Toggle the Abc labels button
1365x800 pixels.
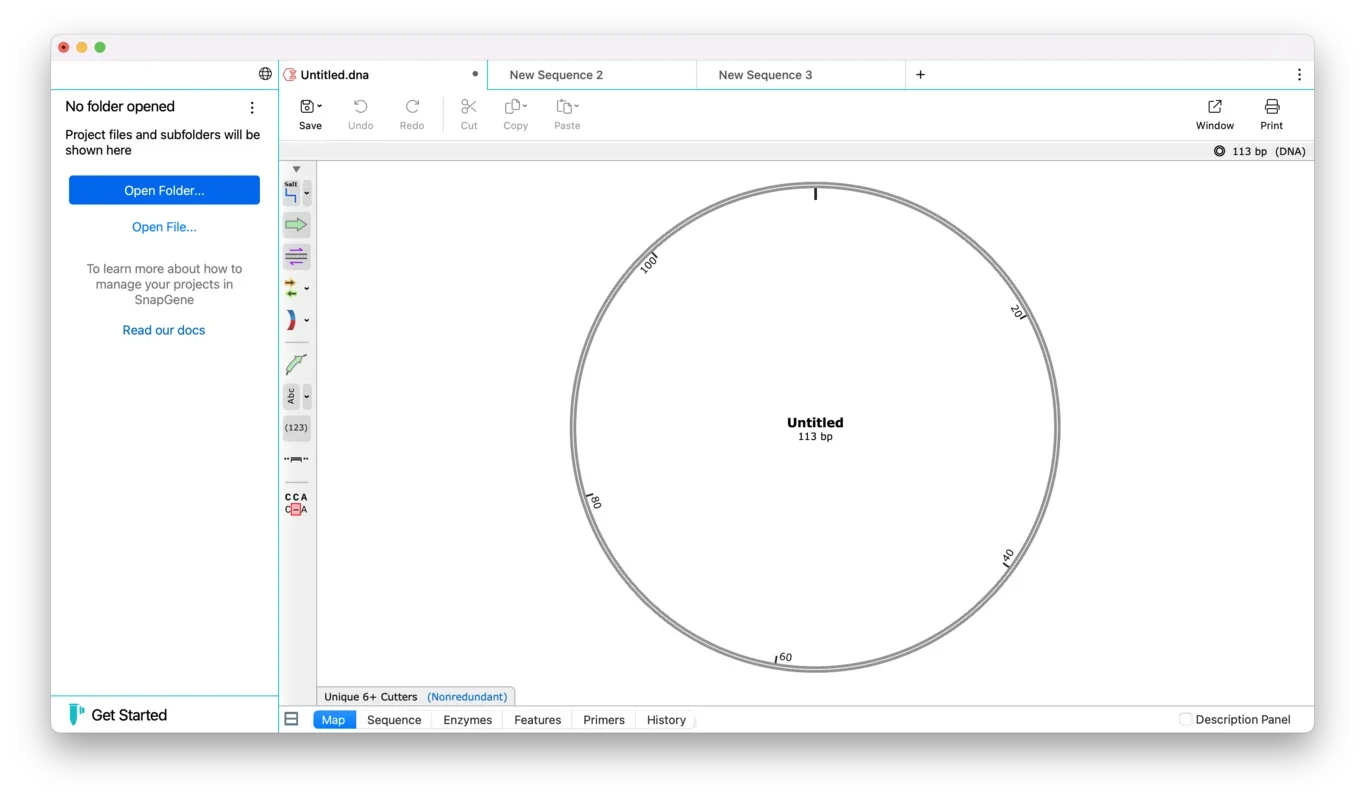tap(291, 396)
